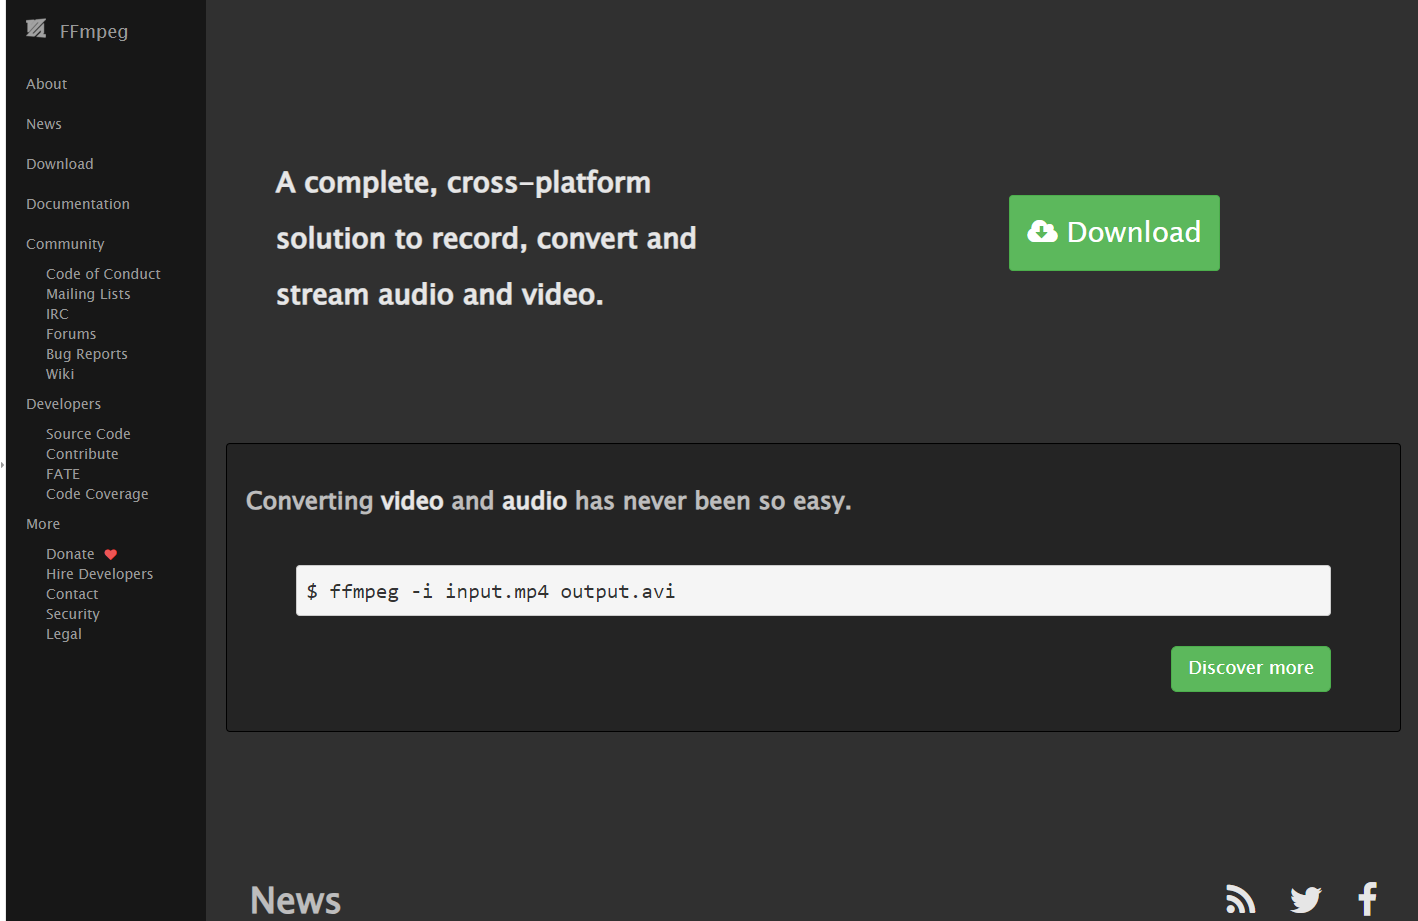Open the FATE link

coord(63,474)
